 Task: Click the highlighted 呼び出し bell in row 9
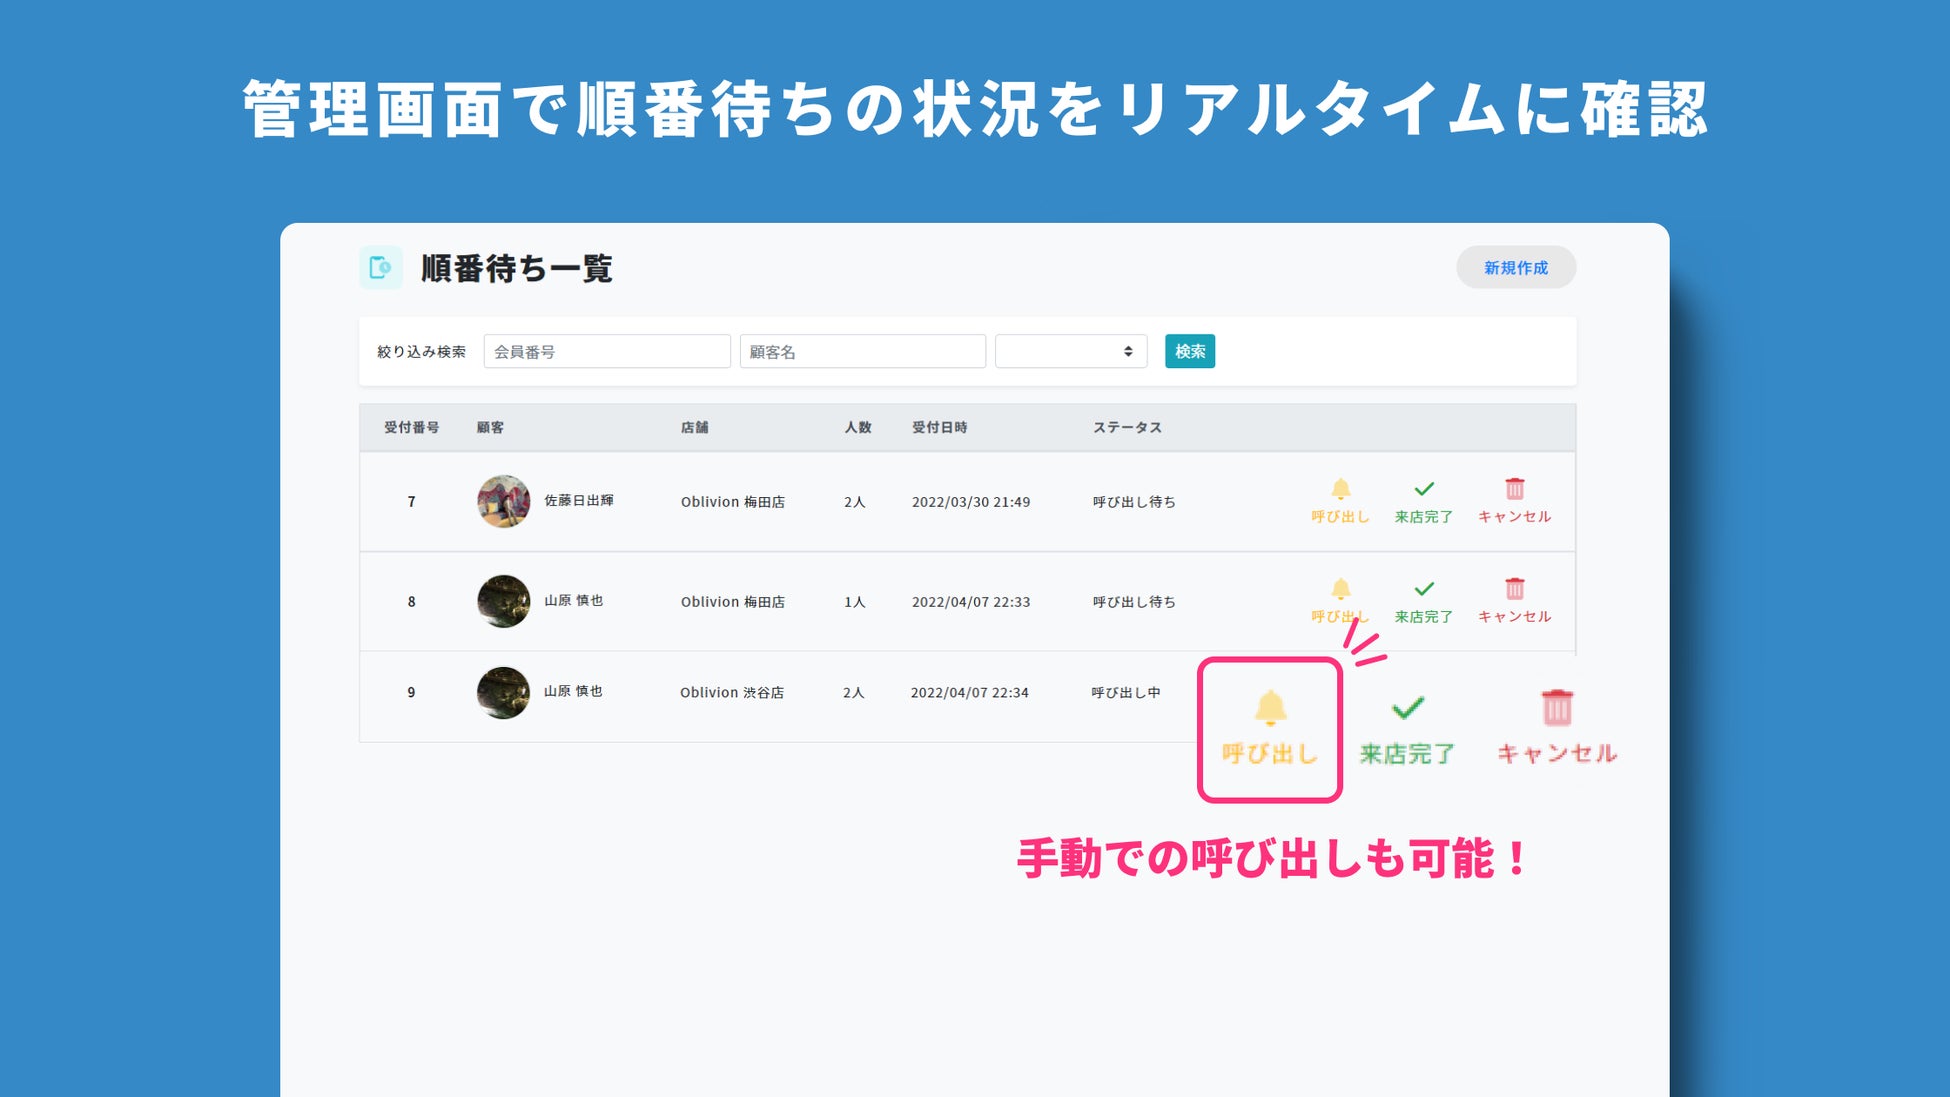pos(1270,710)
